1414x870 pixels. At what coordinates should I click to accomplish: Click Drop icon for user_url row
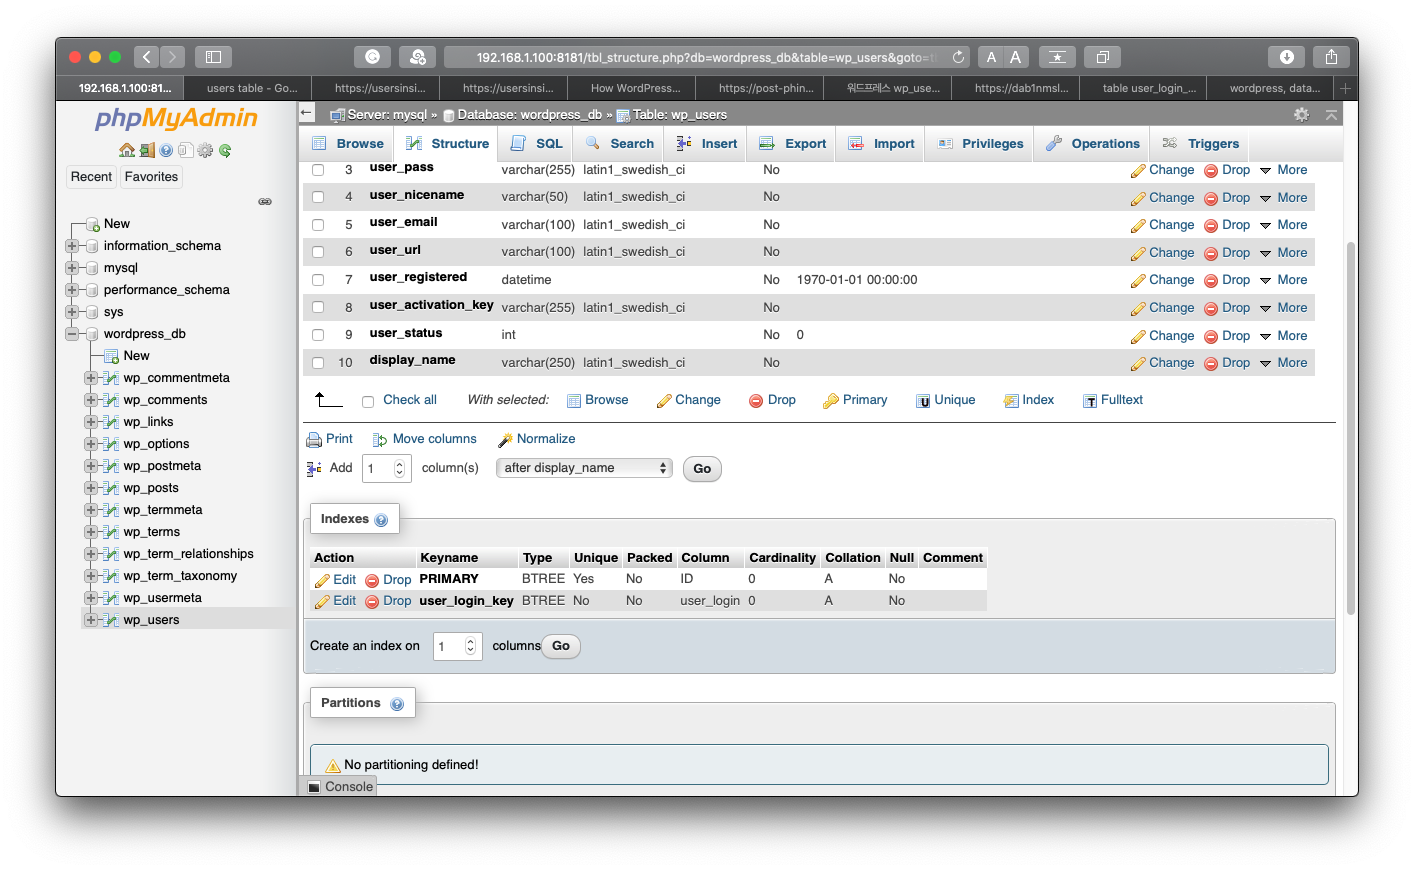(x=1210, y=254)
